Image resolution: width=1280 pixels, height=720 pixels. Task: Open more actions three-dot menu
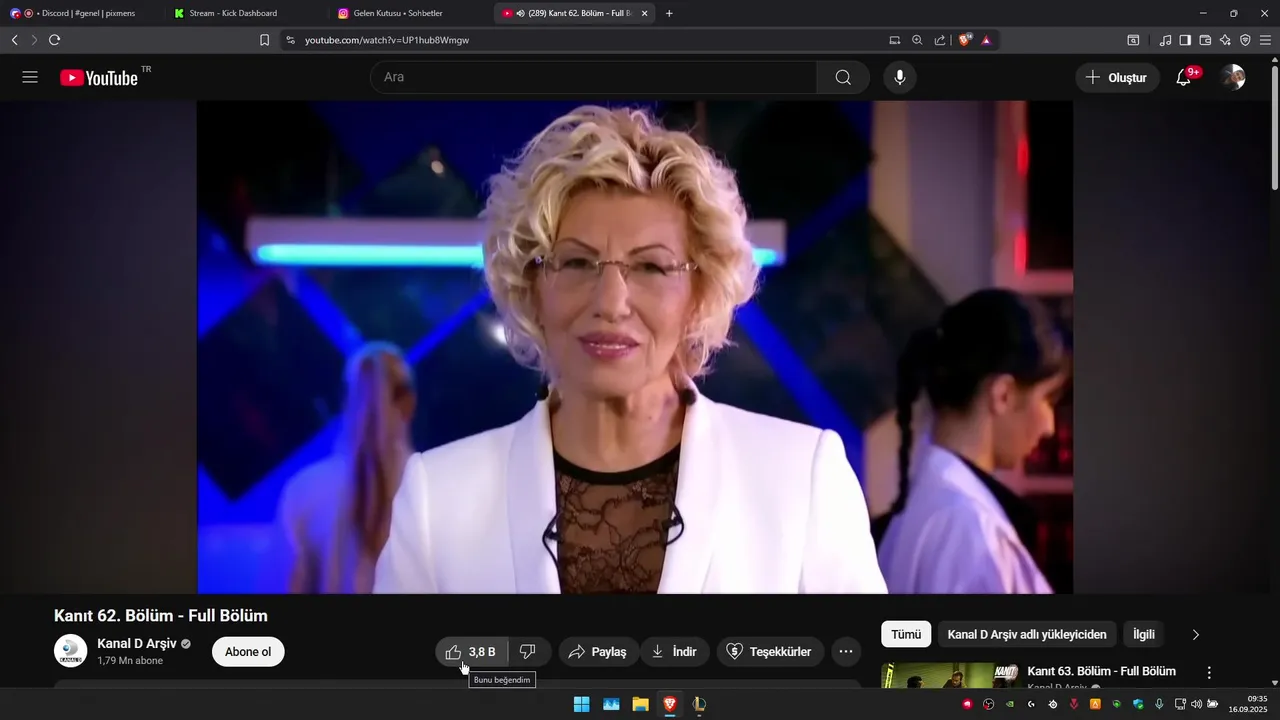pyautogui.click(x=846, y=652)
